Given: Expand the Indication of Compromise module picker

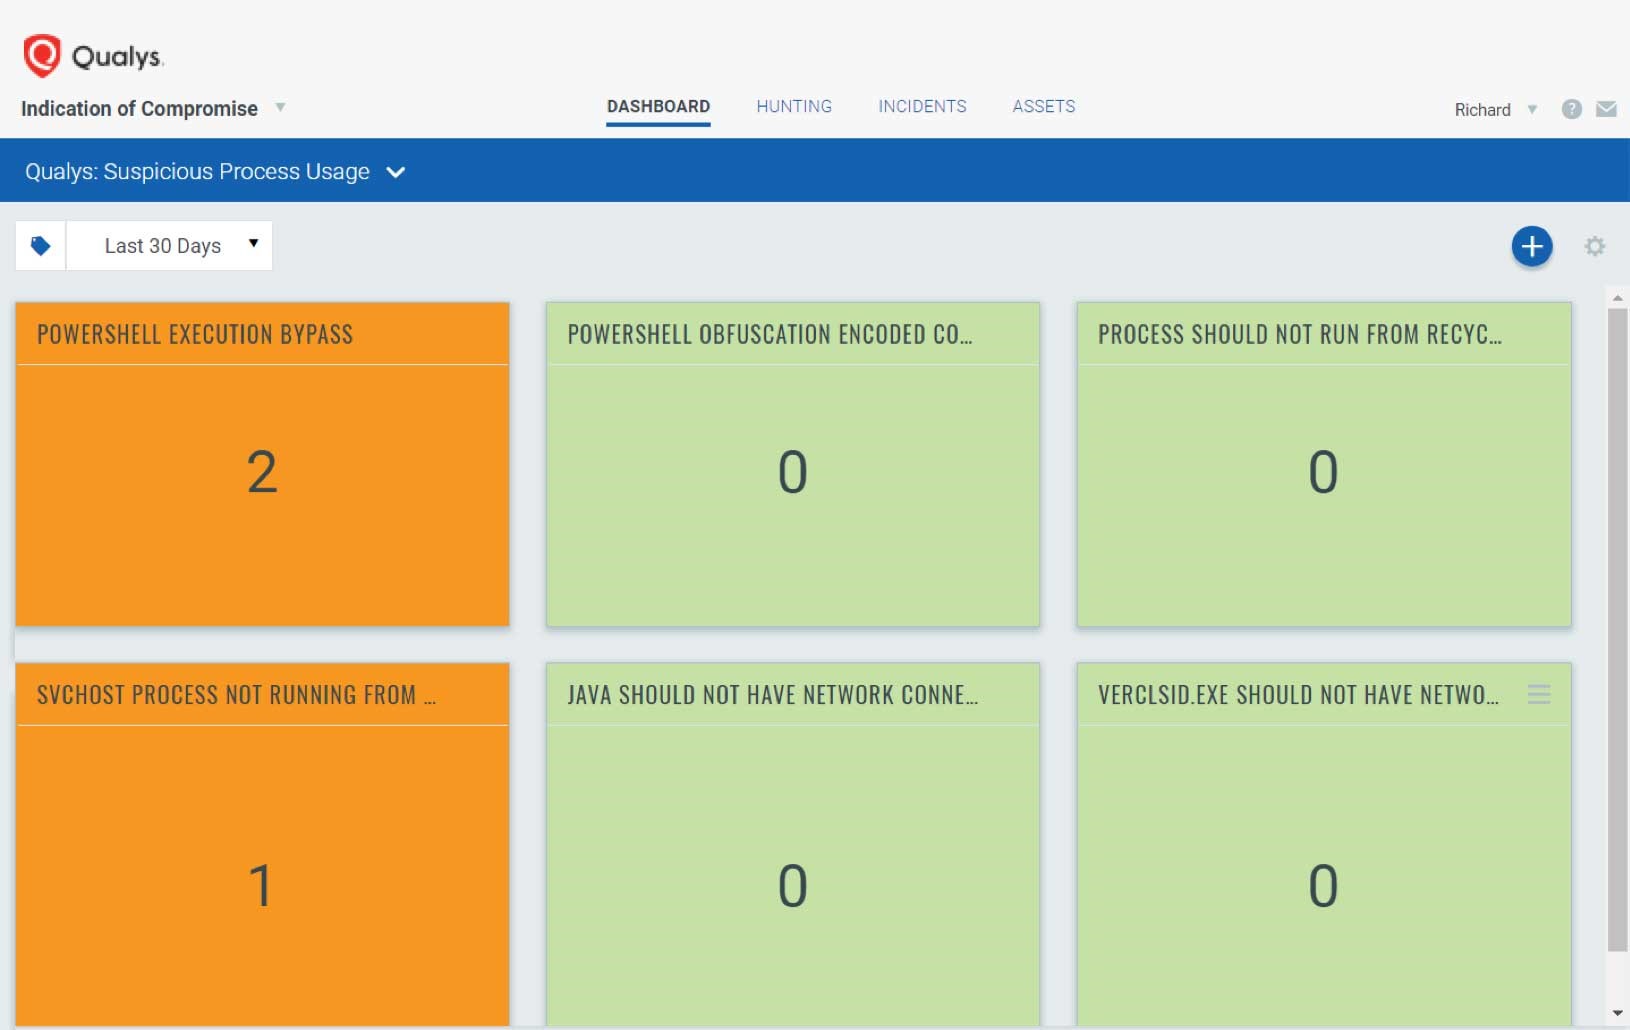Looking at the screenshot, I should click(280, 107).
